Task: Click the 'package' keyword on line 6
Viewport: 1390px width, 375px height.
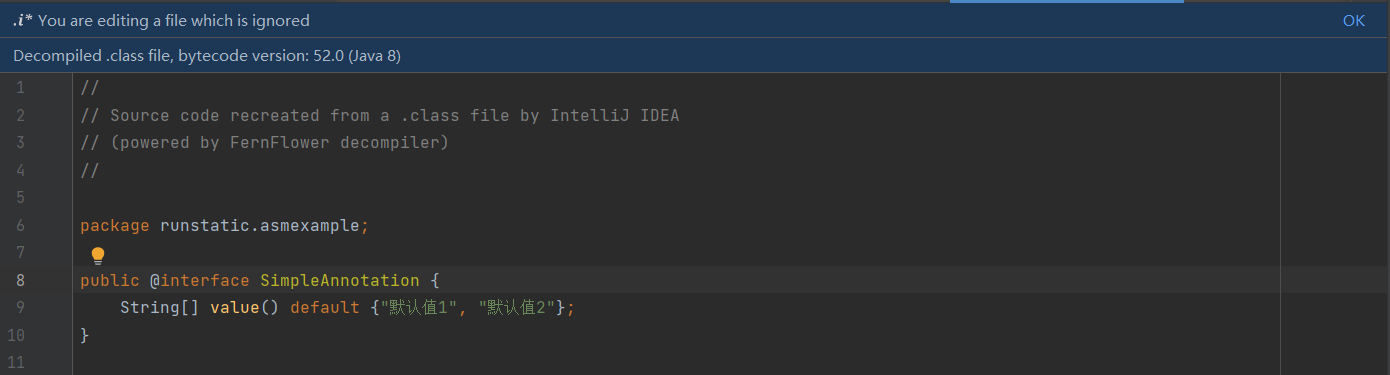Action: (115, 226)
